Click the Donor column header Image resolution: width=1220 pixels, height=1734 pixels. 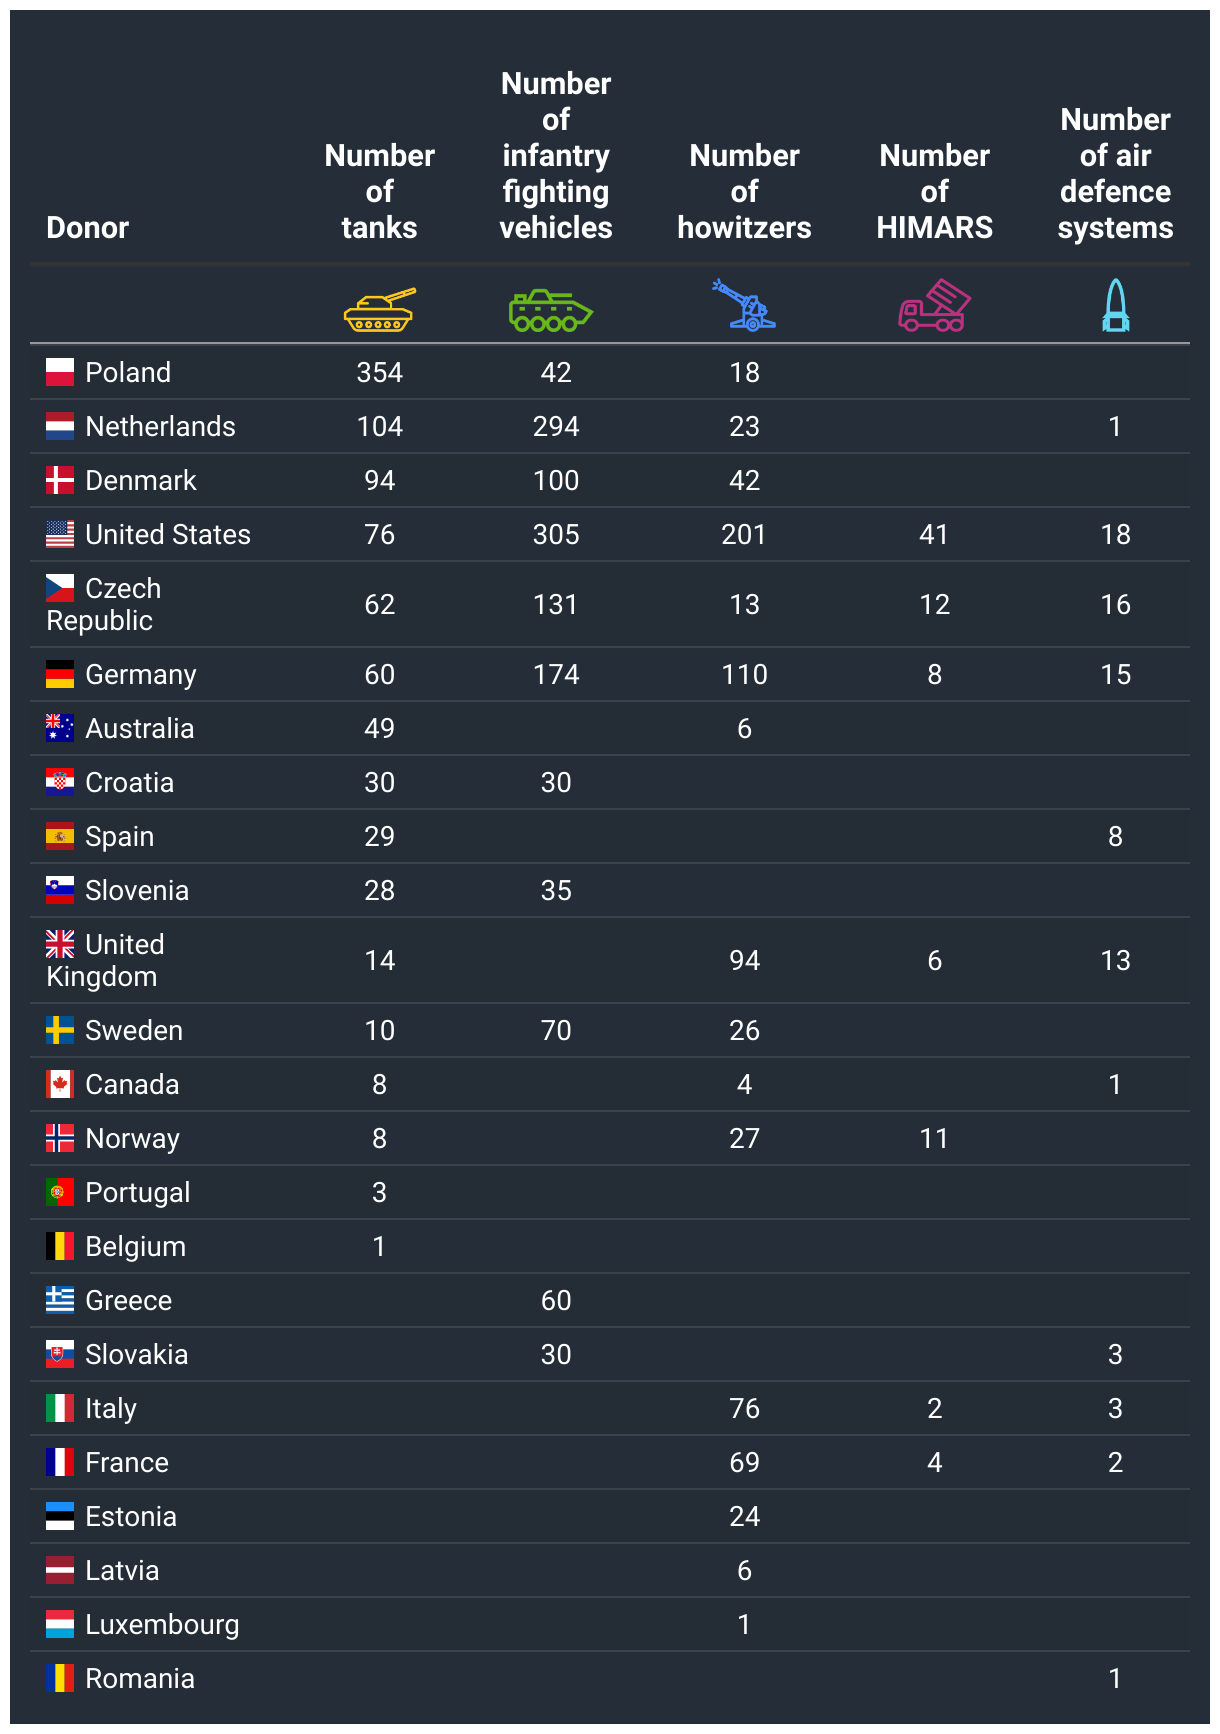[x=88, y=227]
